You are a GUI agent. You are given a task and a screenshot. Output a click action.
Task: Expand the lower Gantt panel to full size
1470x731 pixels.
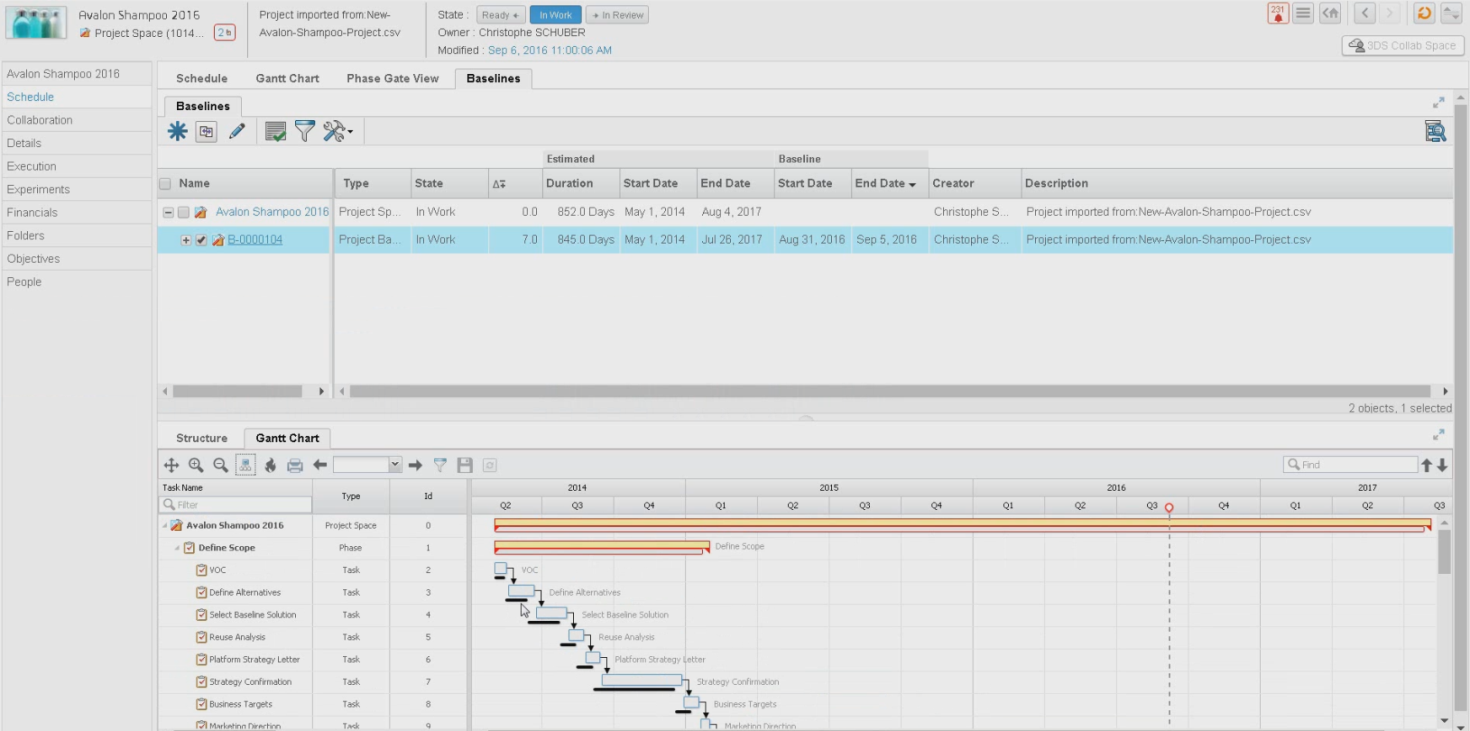coord(1439,435)
